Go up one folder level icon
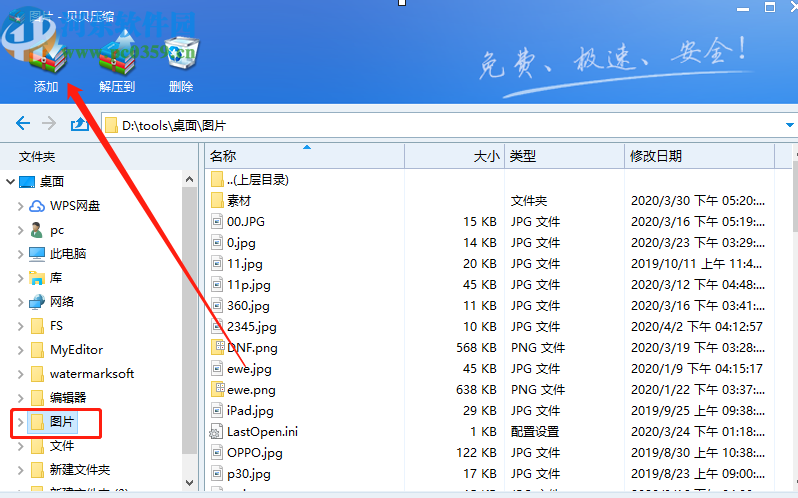The height and width of the screenshot is (498, 798). [x=79, y=124]
